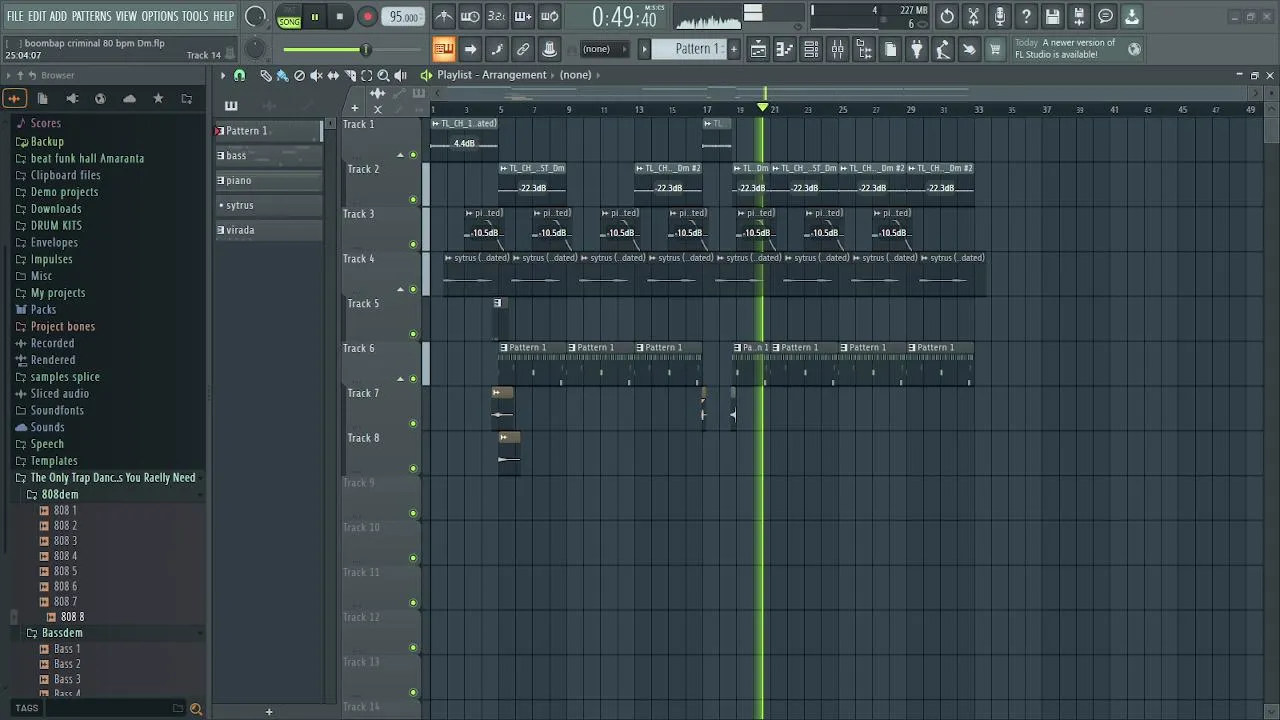Toggle loop recording icon
Viewport: 1280px width, 720px height.
549,16
